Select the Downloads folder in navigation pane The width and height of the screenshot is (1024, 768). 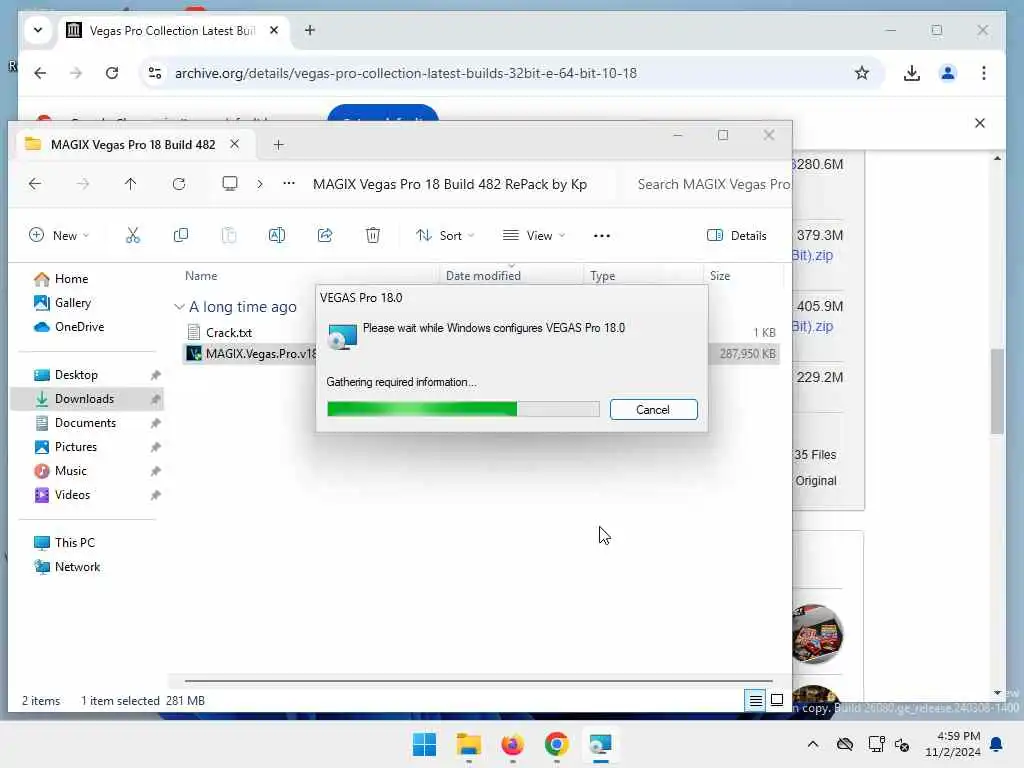tap(87, 399)
